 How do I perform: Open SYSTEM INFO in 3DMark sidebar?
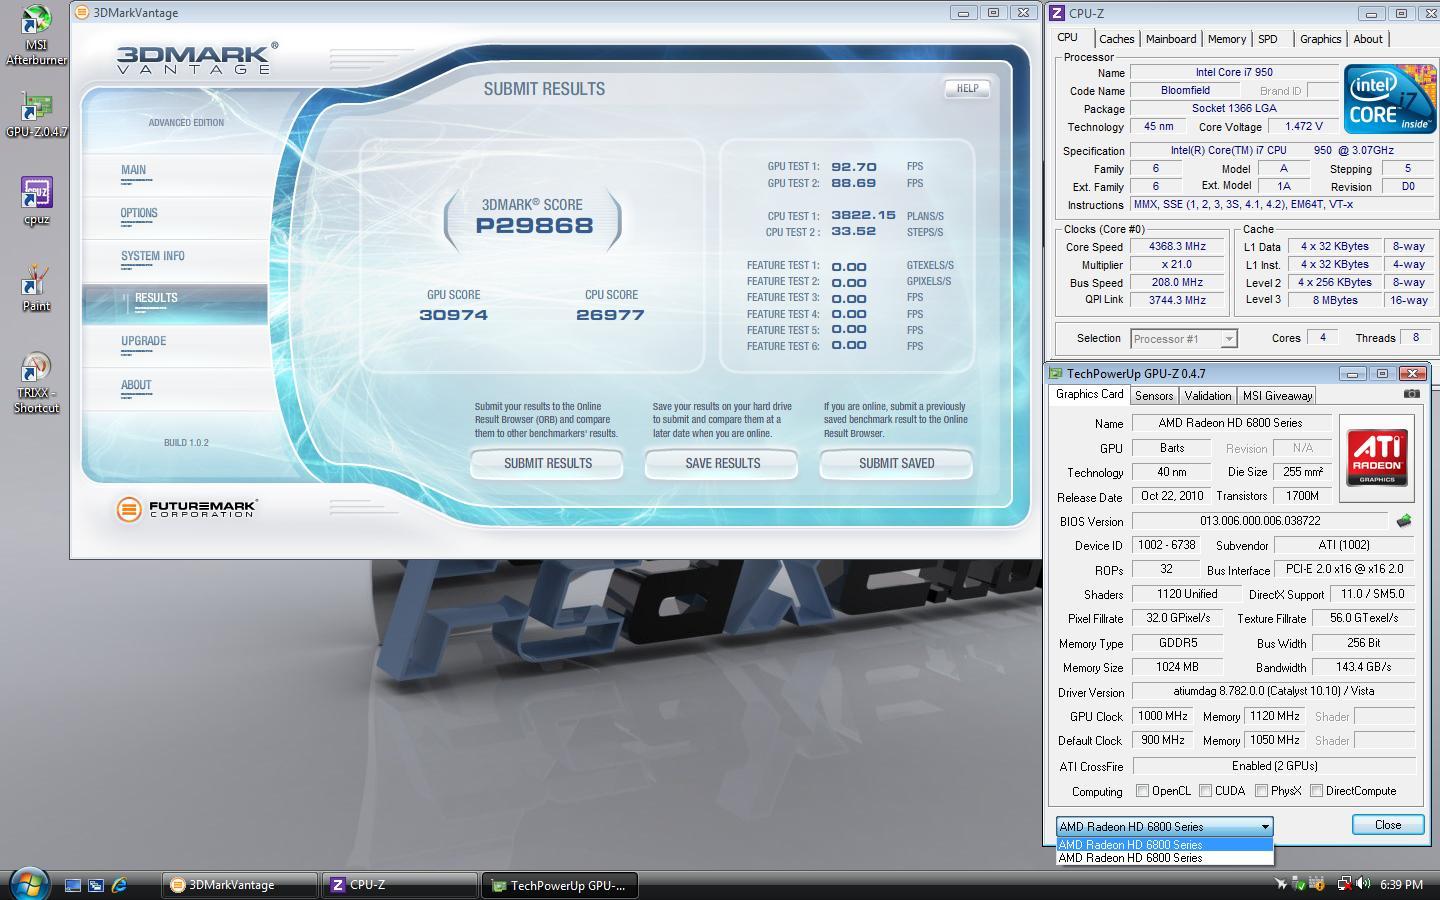pos(153,256)
